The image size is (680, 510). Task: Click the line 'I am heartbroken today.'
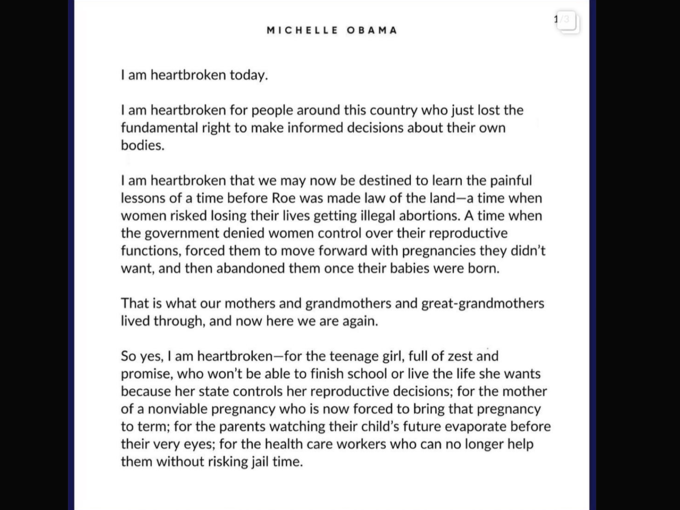point(194,75)
